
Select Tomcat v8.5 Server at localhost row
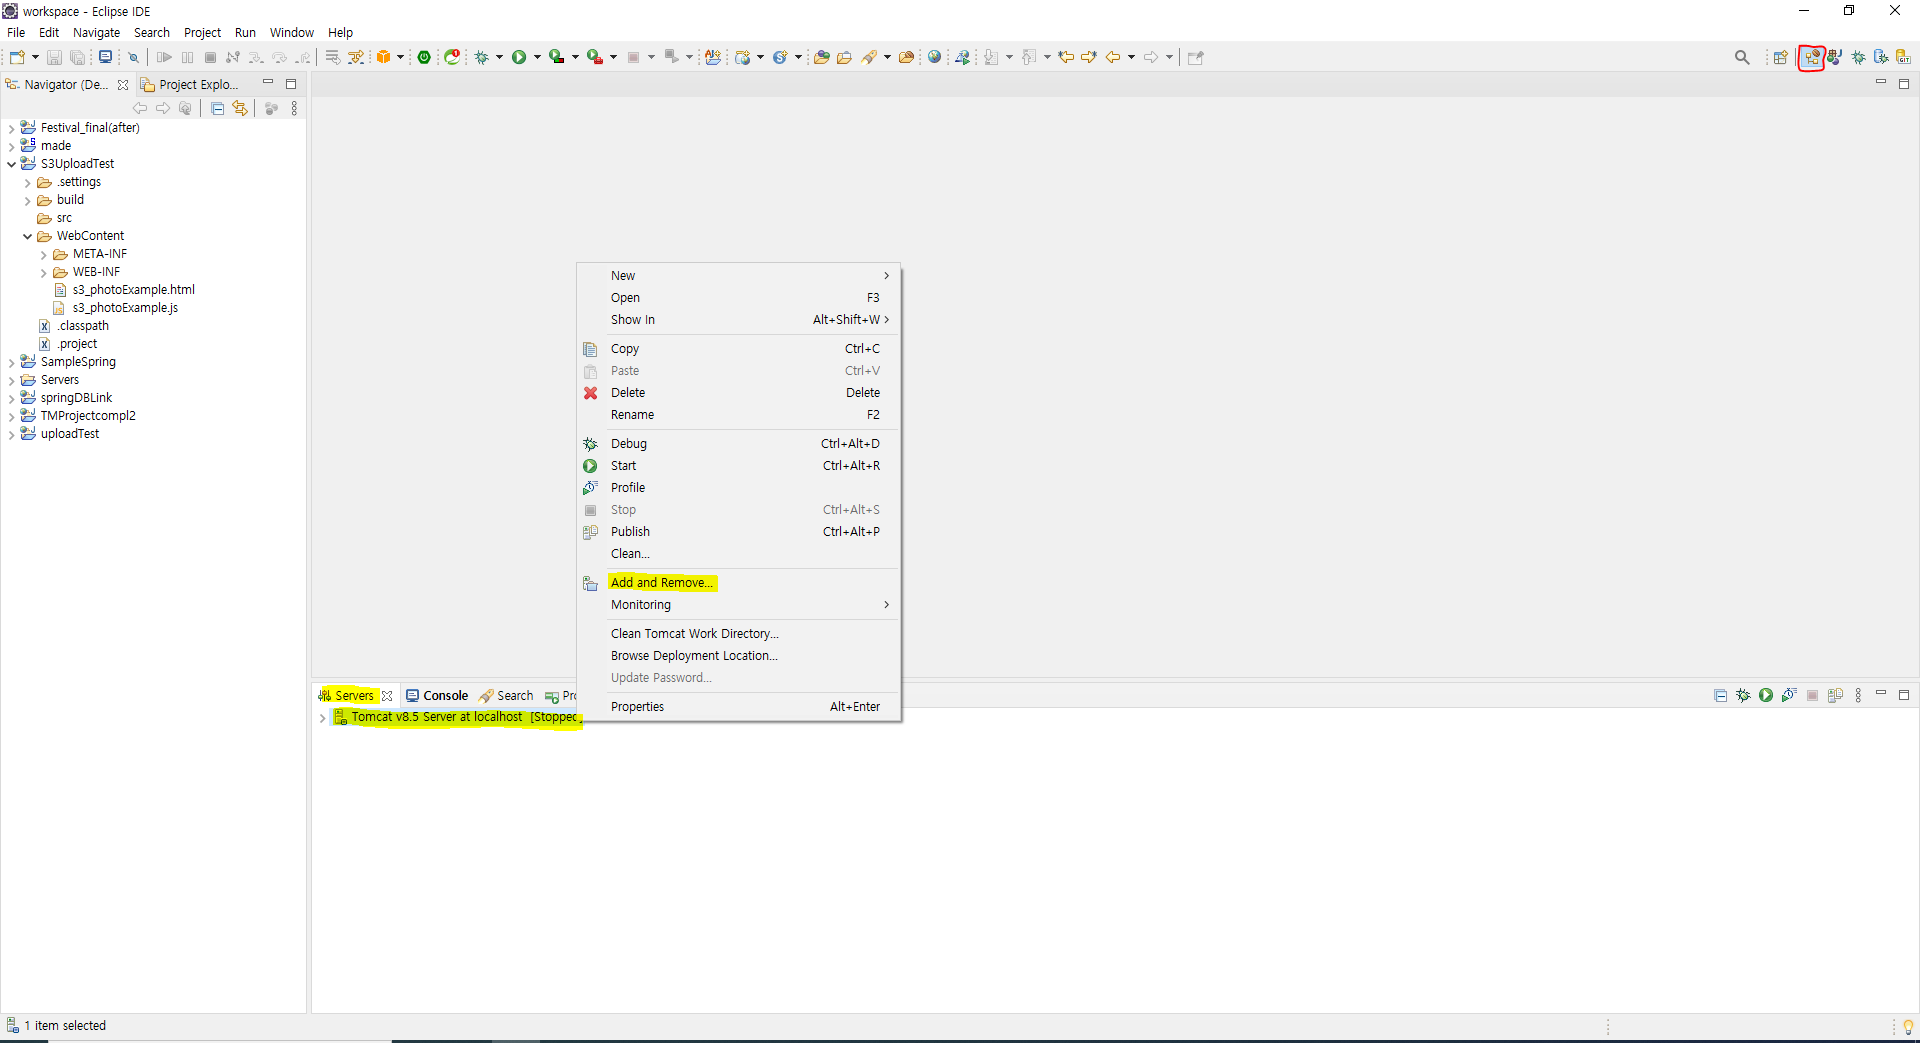click(456, 717)
